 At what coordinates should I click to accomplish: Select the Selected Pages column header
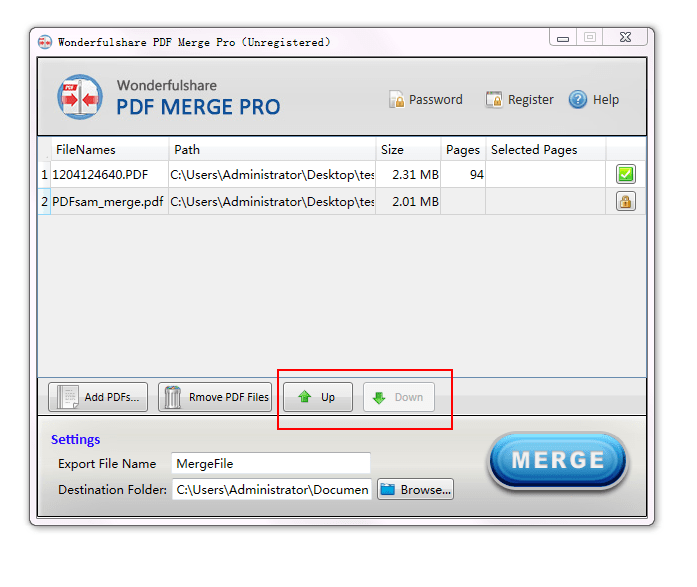click(x=545, y=150)
